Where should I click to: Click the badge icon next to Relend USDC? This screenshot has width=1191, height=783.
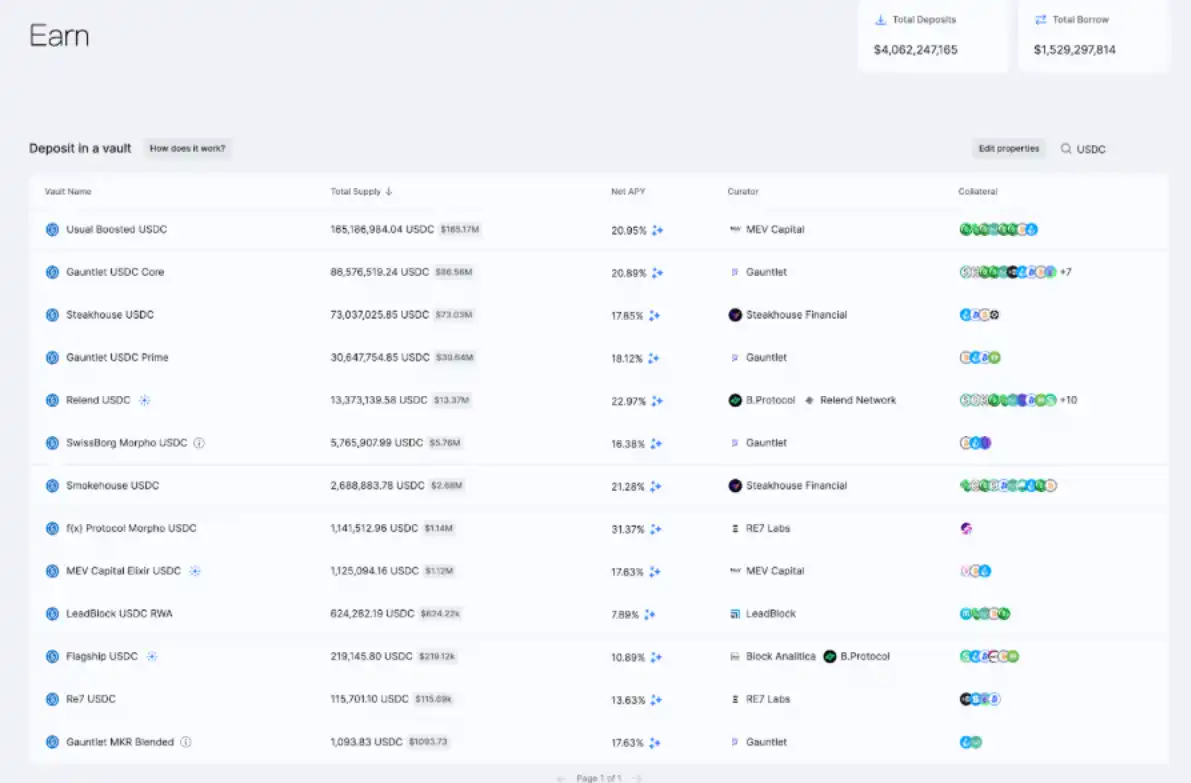(x=144, y=400)
